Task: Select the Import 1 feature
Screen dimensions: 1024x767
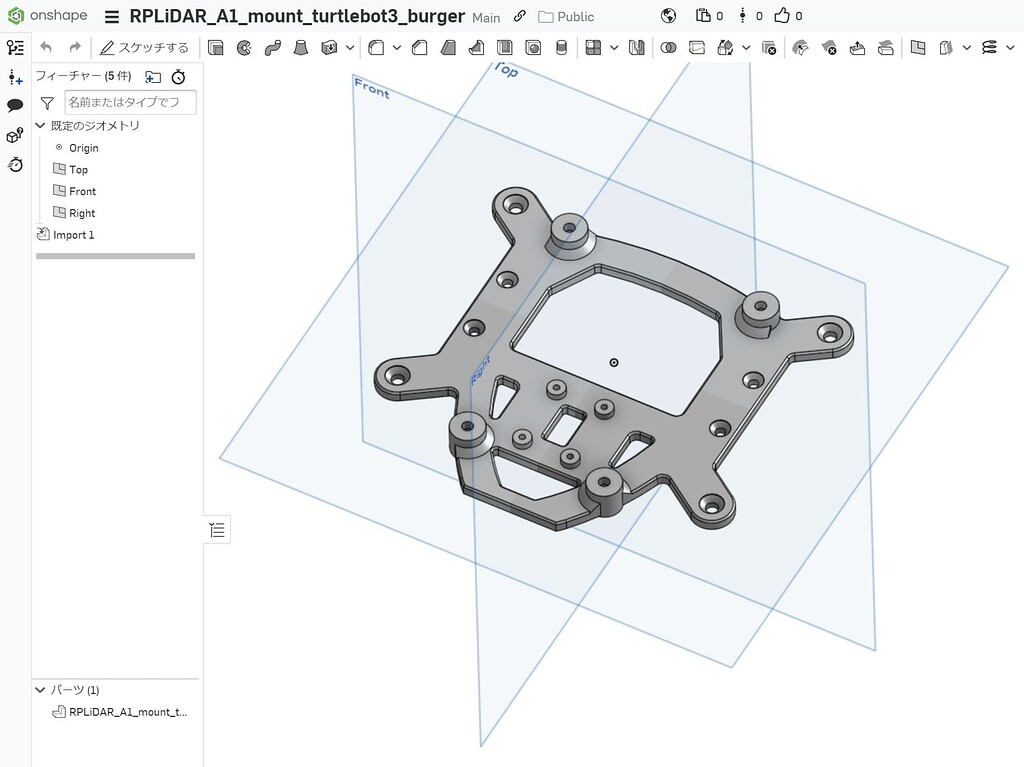Action: pos(73,235)
